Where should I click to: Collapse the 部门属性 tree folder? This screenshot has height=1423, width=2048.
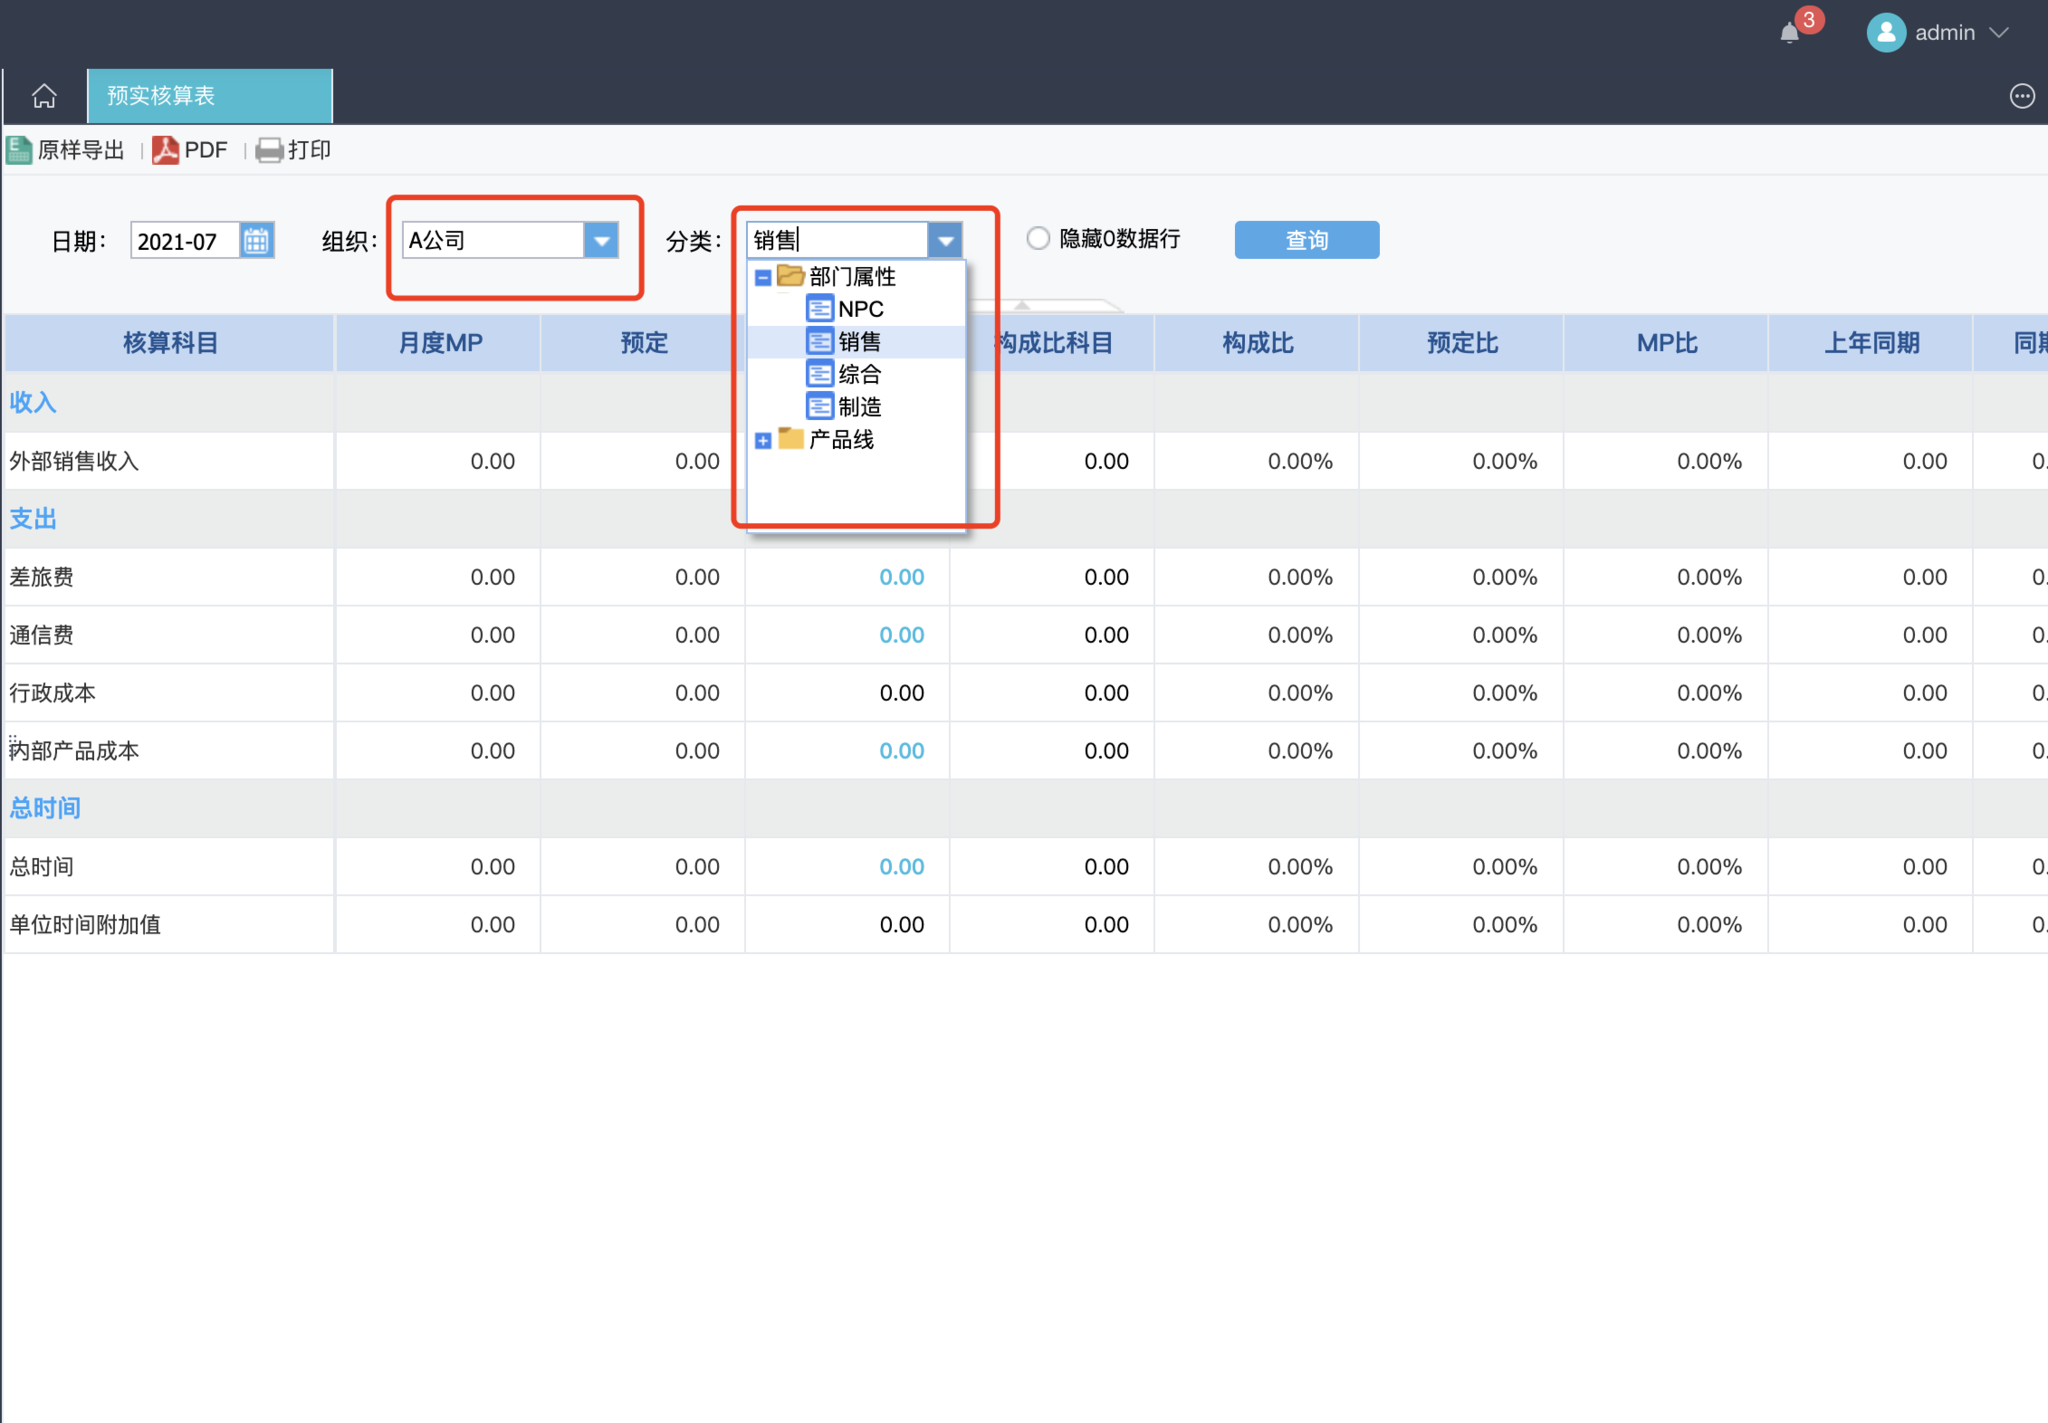(x=763, y=277)
